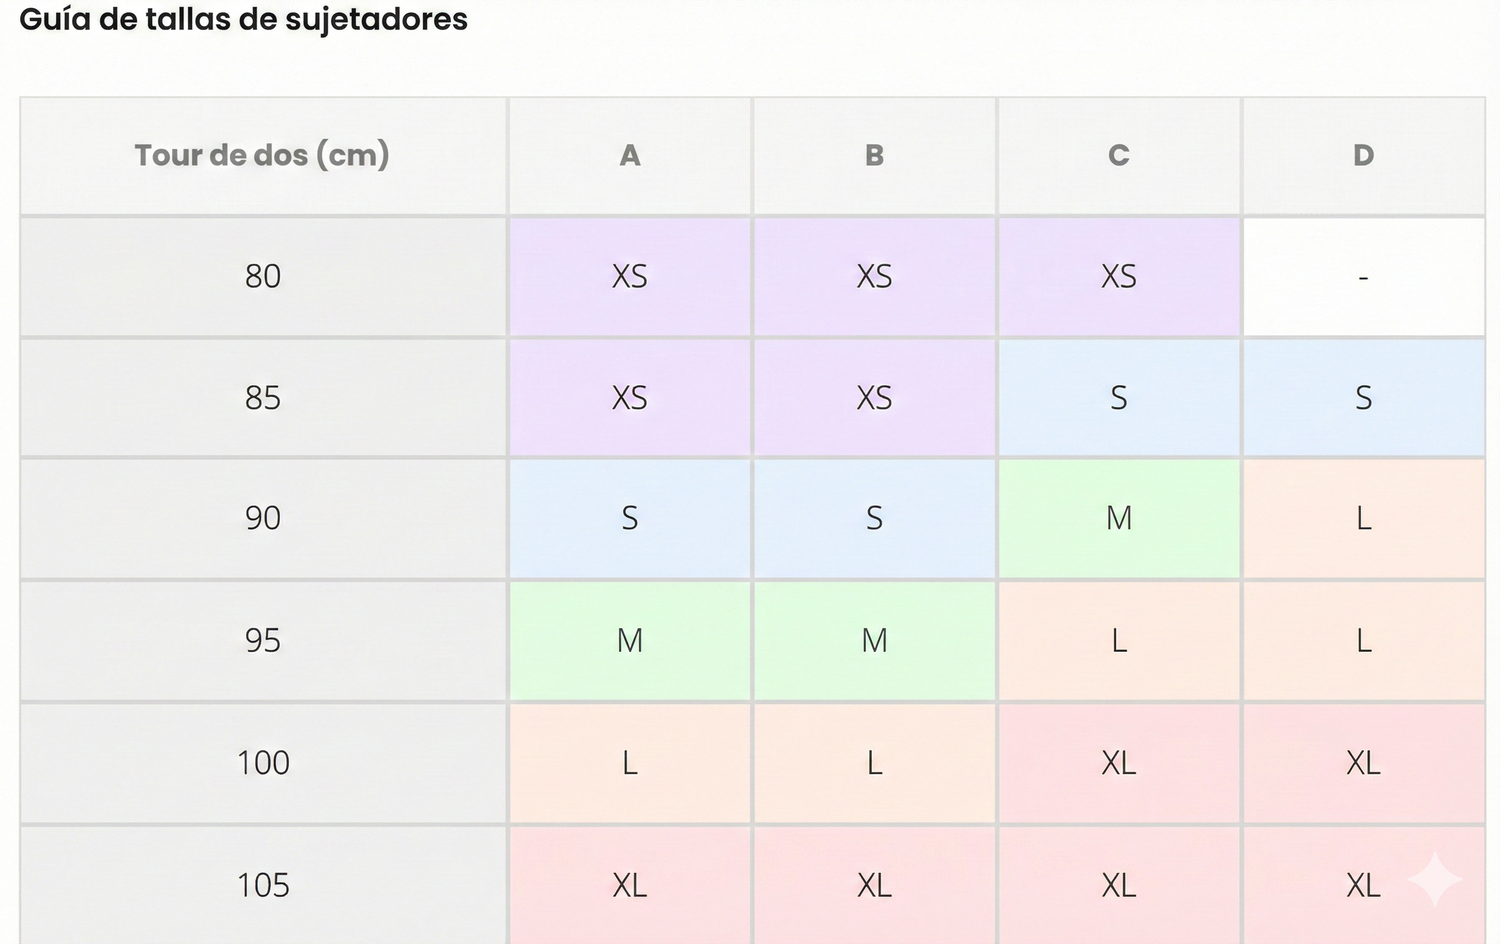The image size is (1500, 944).
Task: Click the dash cell in row 80
Action: click(1363, 277)
